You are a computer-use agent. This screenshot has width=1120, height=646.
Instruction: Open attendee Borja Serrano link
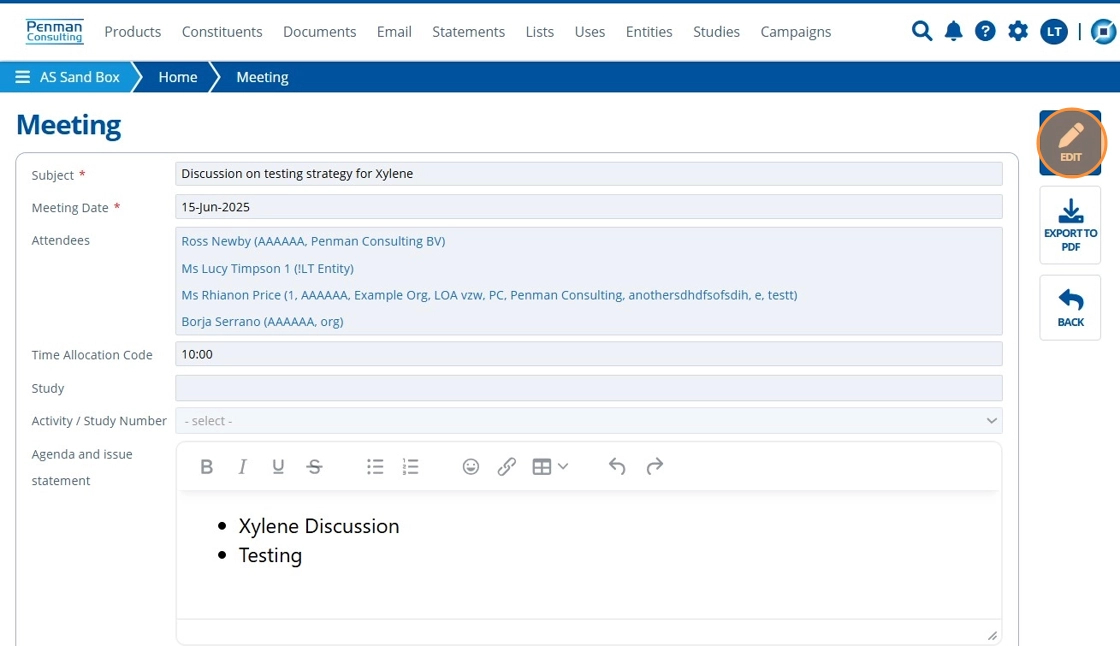click(262, 322)
